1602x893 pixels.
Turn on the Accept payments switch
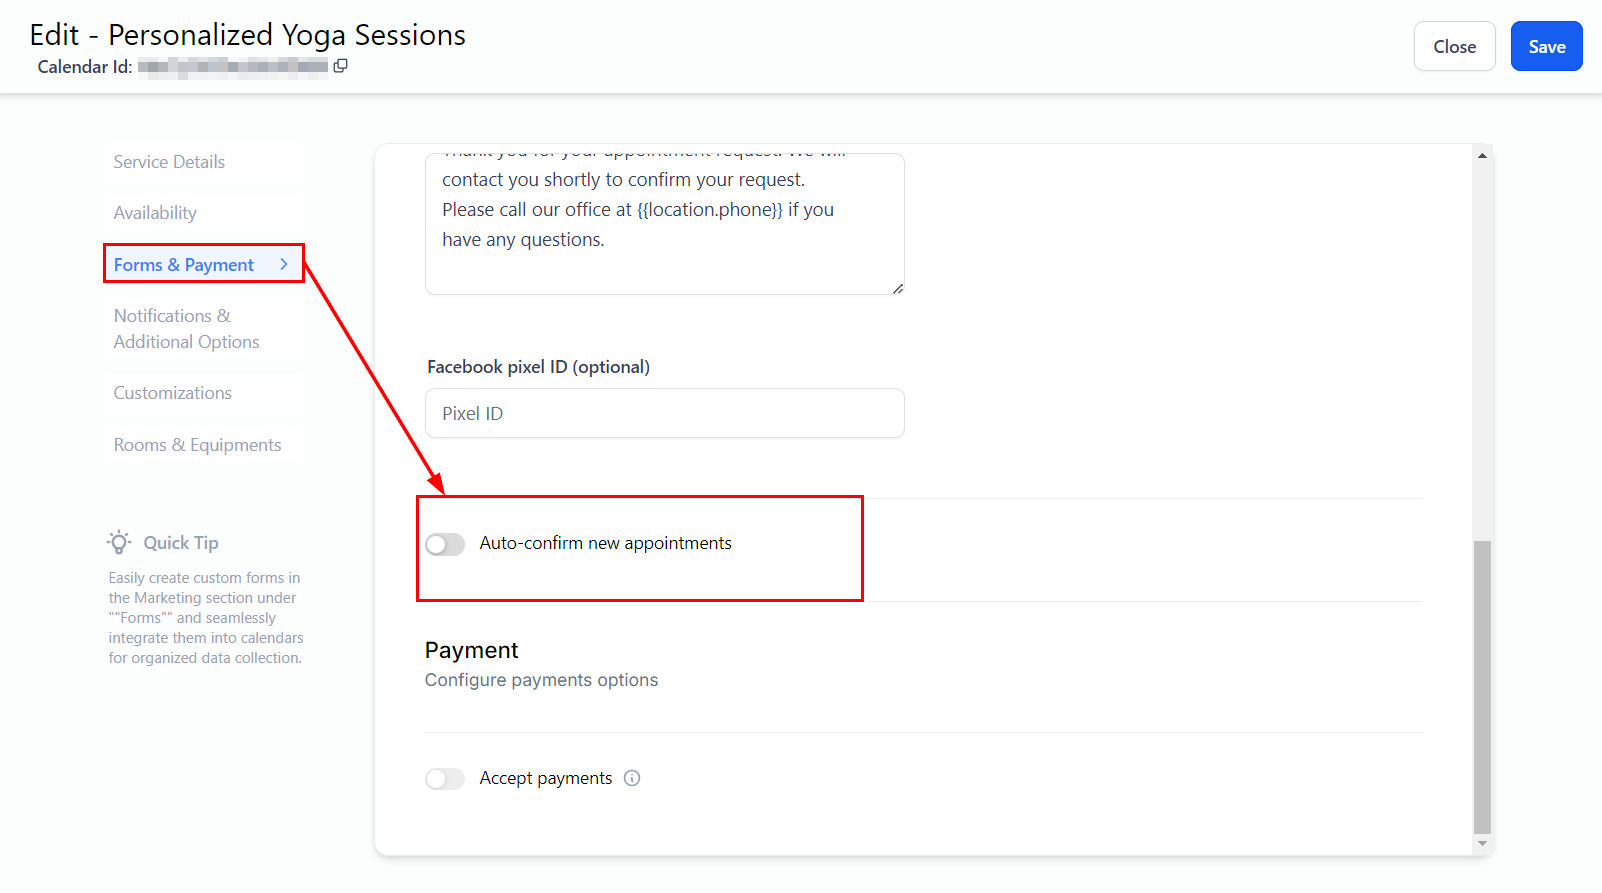click(x=445, y=779)
